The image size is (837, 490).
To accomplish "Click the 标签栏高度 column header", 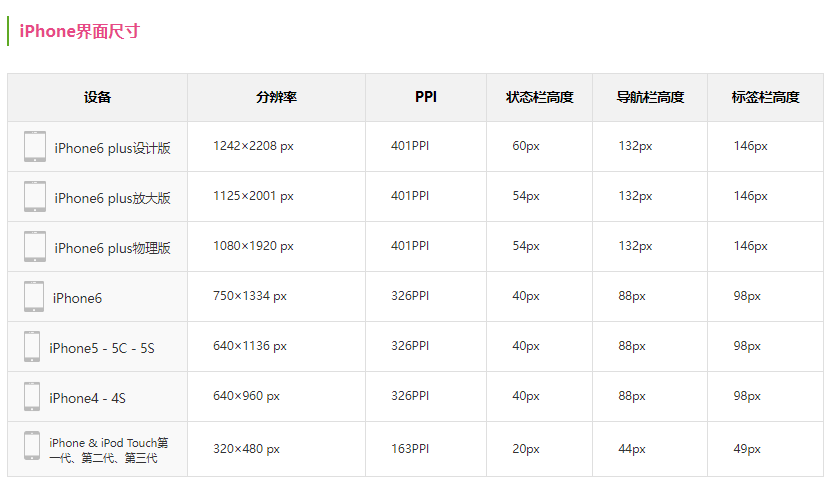I will [765, 97].
